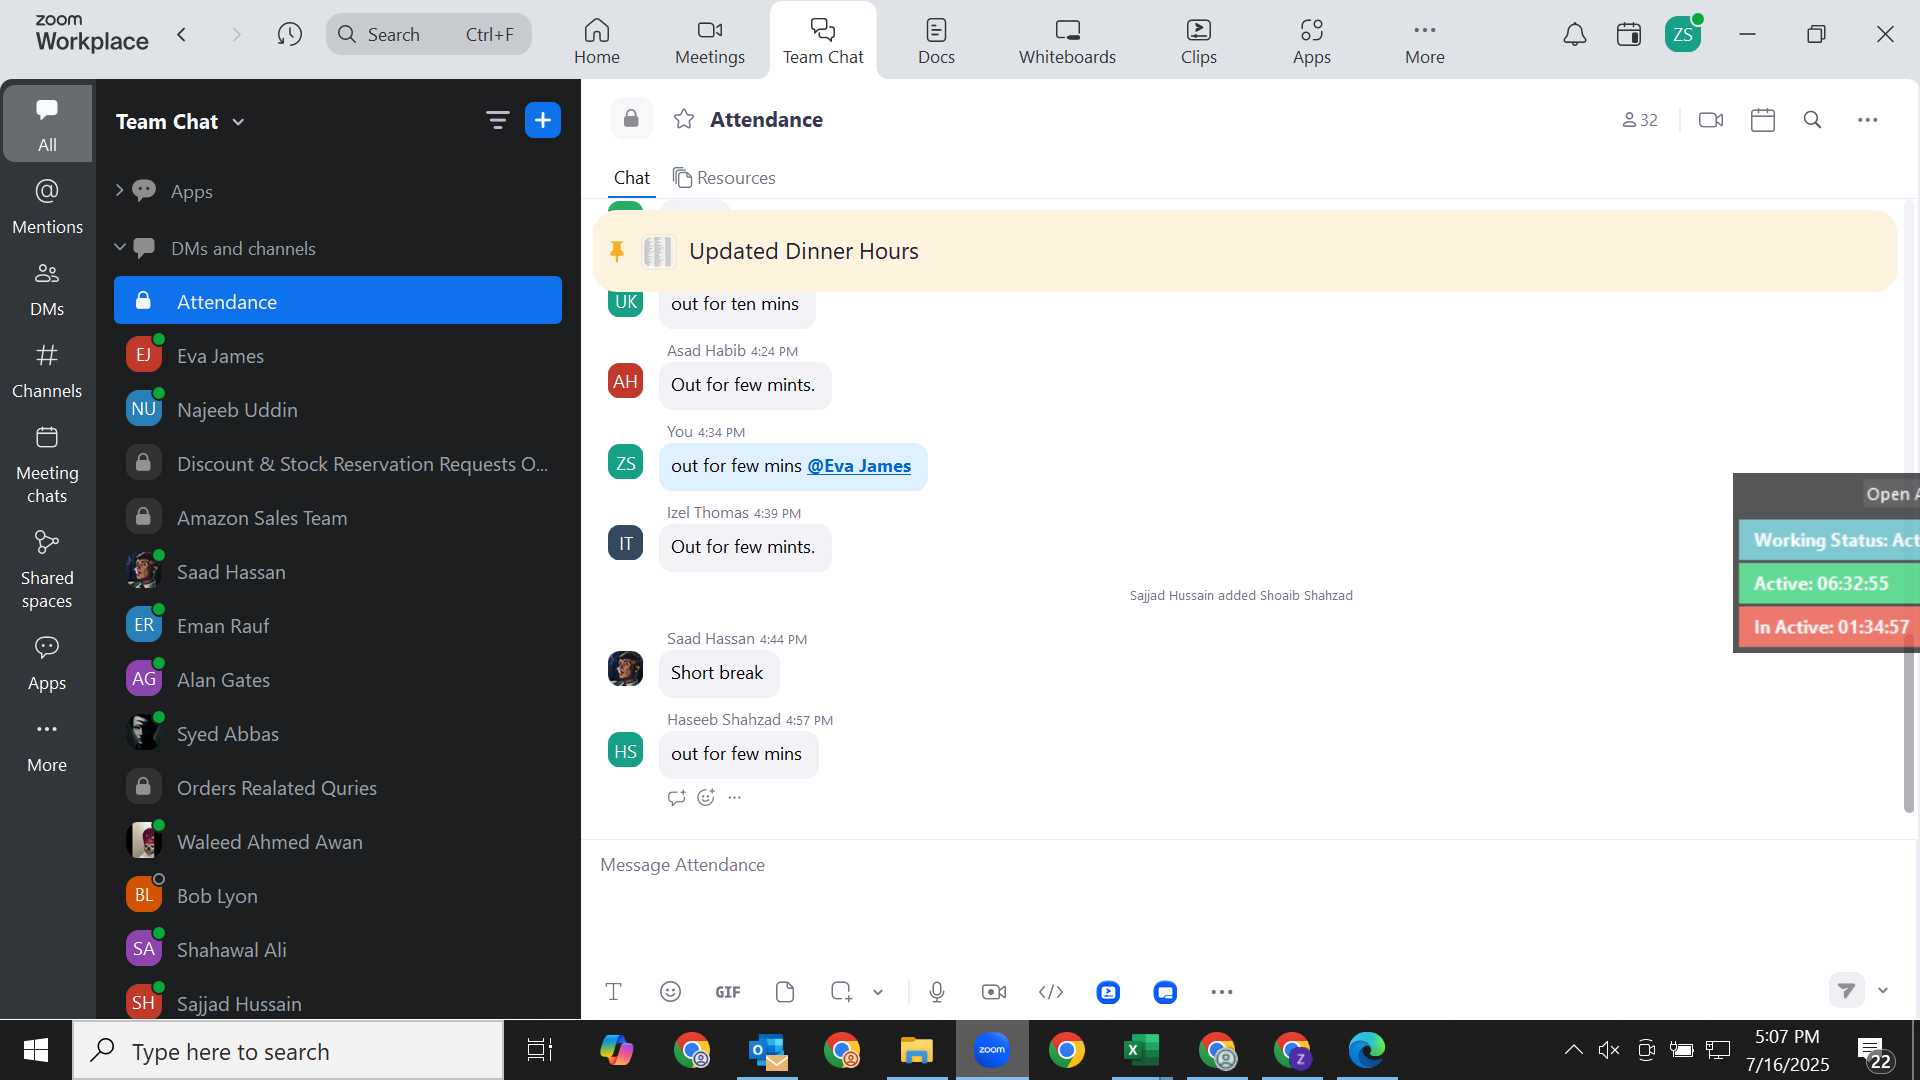This screenshot has width=1920, height=1080.
Task: Expand send options arrow
Action: point(1883,990)
